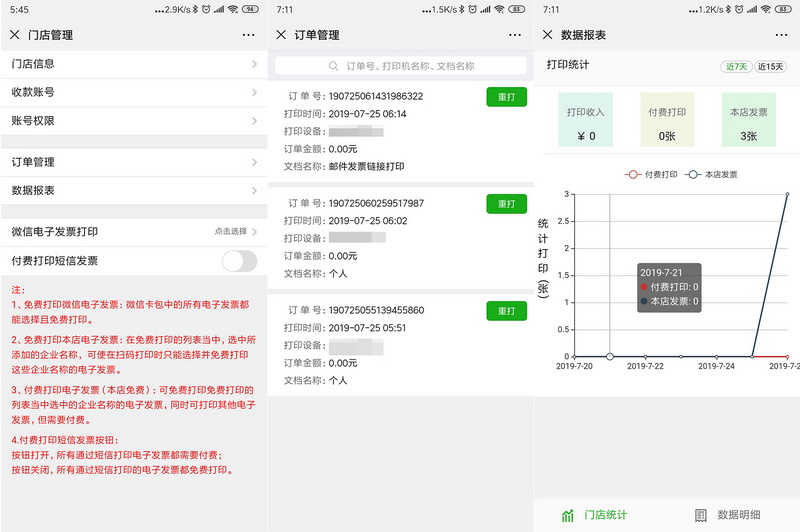Select the 近7天 range filter
Screen dimensions: 800x532
[x=736, y=67]
